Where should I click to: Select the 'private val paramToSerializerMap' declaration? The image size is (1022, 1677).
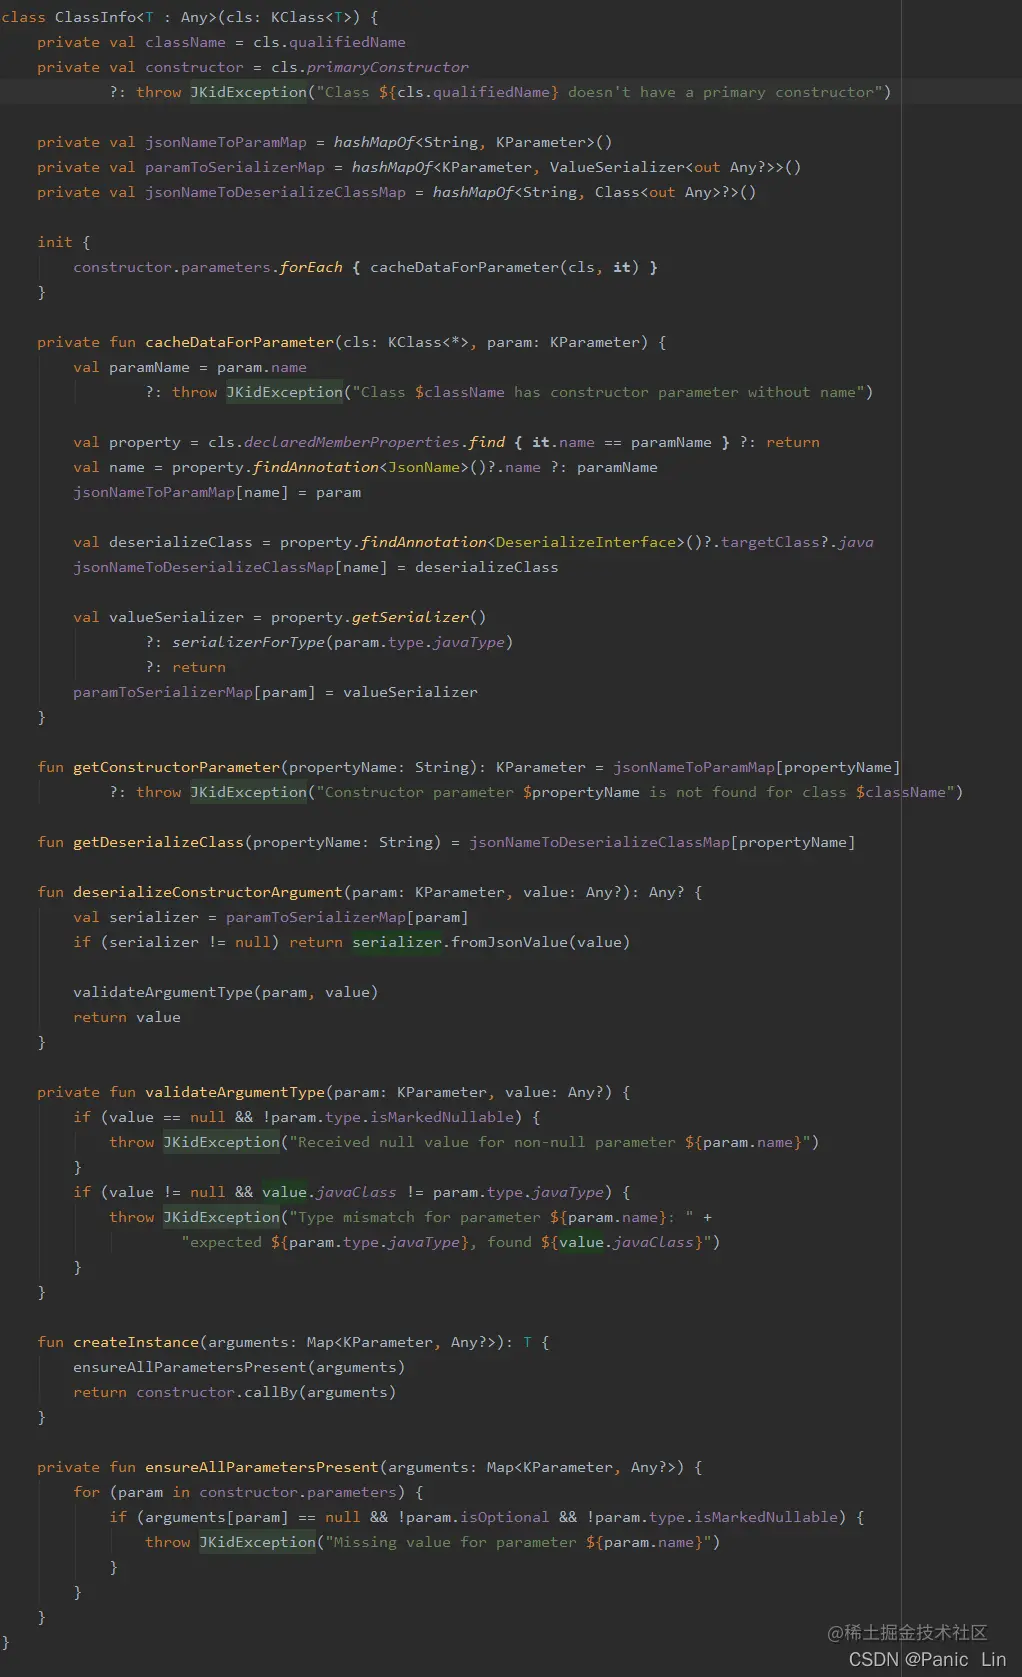[419, 167]
